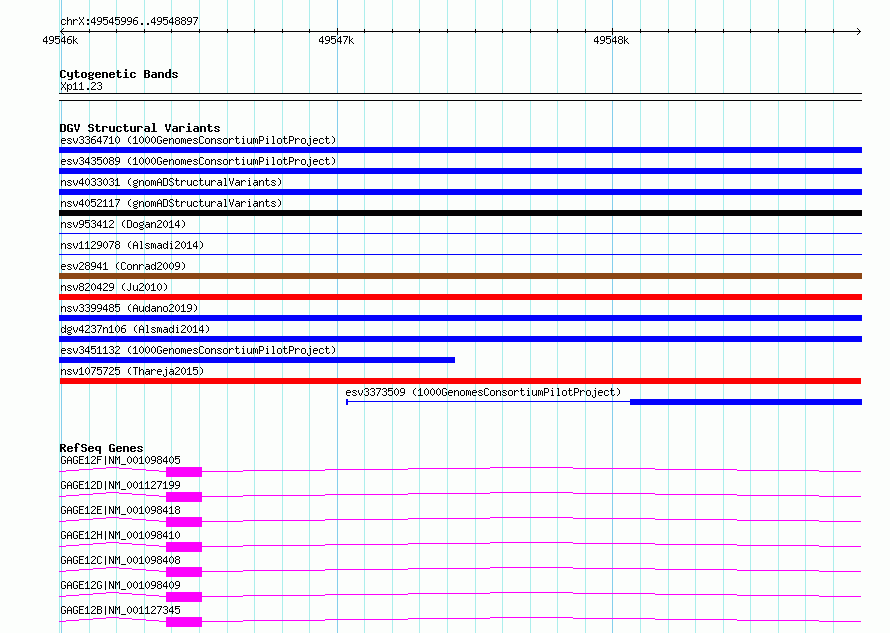The height and width of the screenshot is (633, 890).
Task: Click the dgv4237n106 blue bar
Action: tap(460, 339)
